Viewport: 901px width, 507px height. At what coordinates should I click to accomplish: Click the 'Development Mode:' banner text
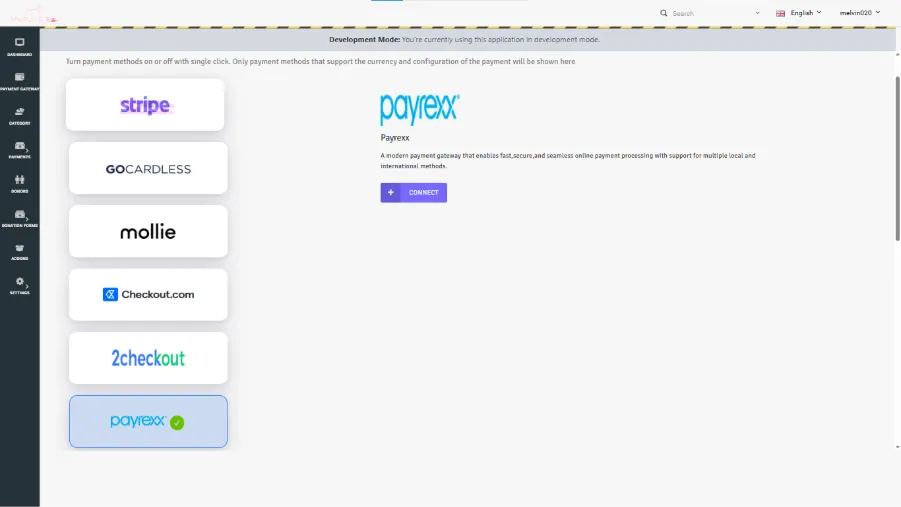coord(364,40)
